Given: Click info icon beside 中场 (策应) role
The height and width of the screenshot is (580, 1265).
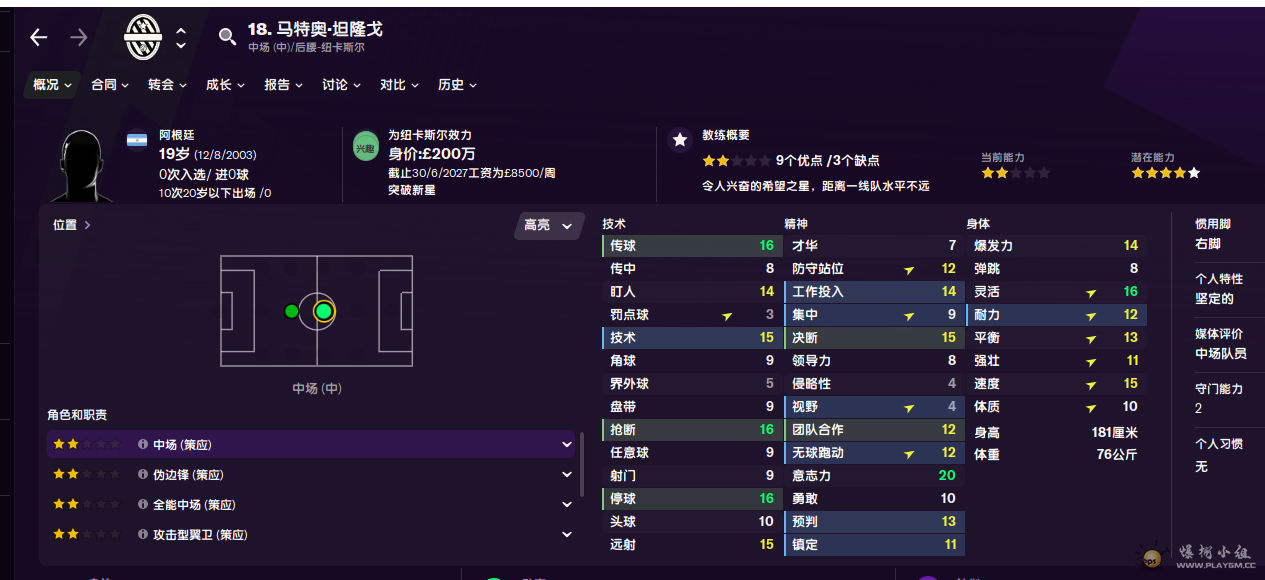Looking at the screenshot, I should tap(143, 445).
